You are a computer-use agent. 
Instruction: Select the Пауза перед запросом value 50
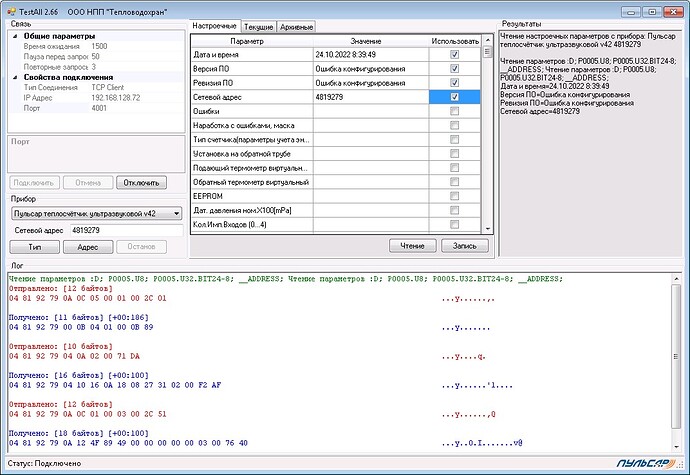click(x=95, y=57)
